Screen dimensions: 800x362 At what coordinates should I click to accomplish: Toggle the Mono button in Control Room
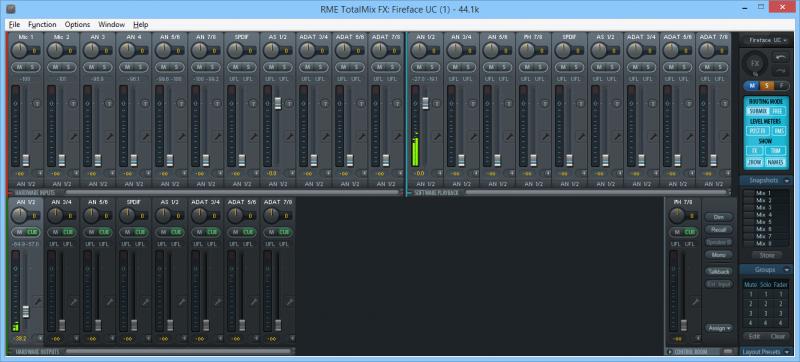point(718,254)
